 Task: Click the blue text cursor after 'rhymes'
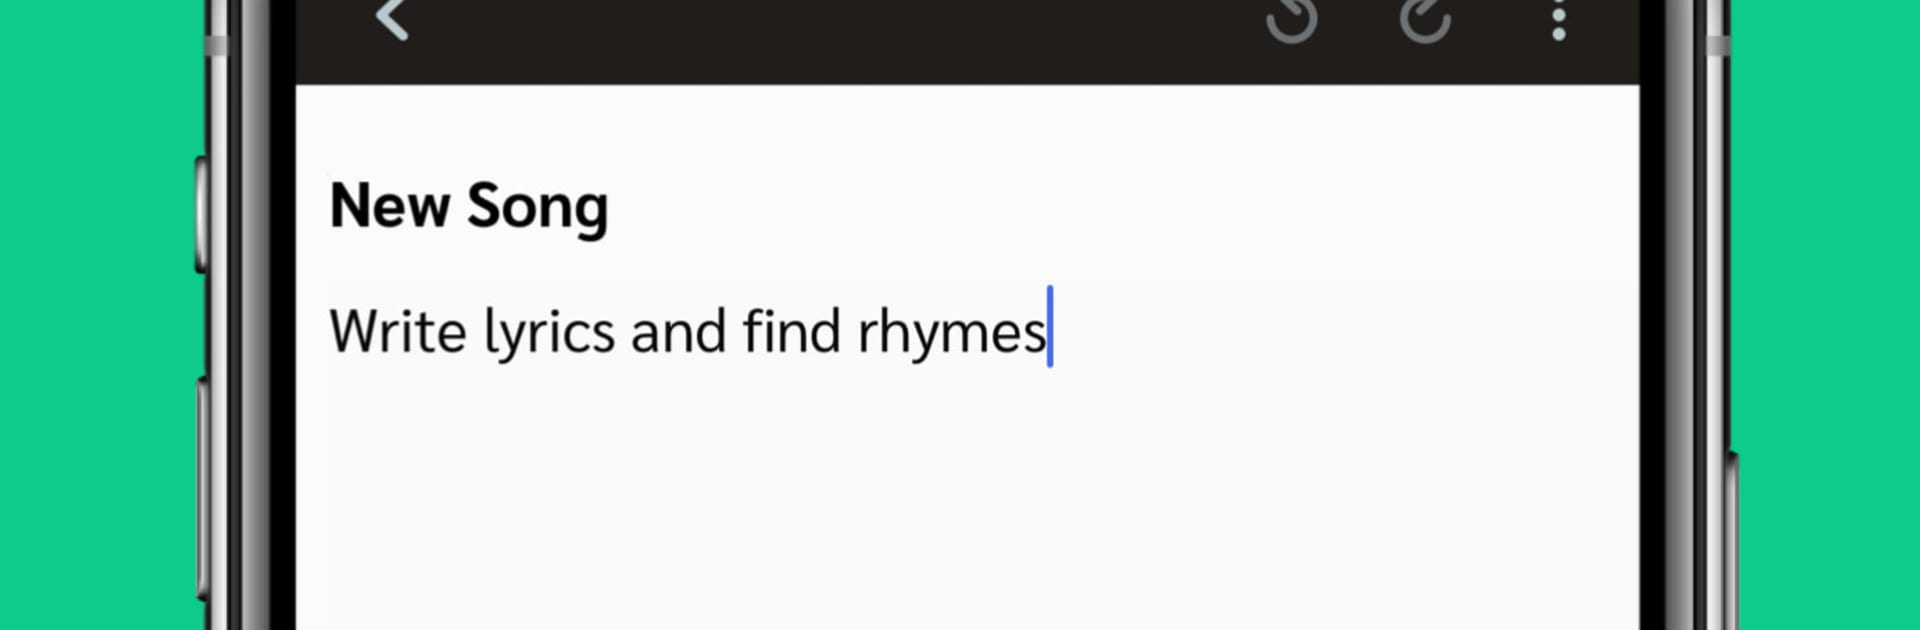point(1050,327)
